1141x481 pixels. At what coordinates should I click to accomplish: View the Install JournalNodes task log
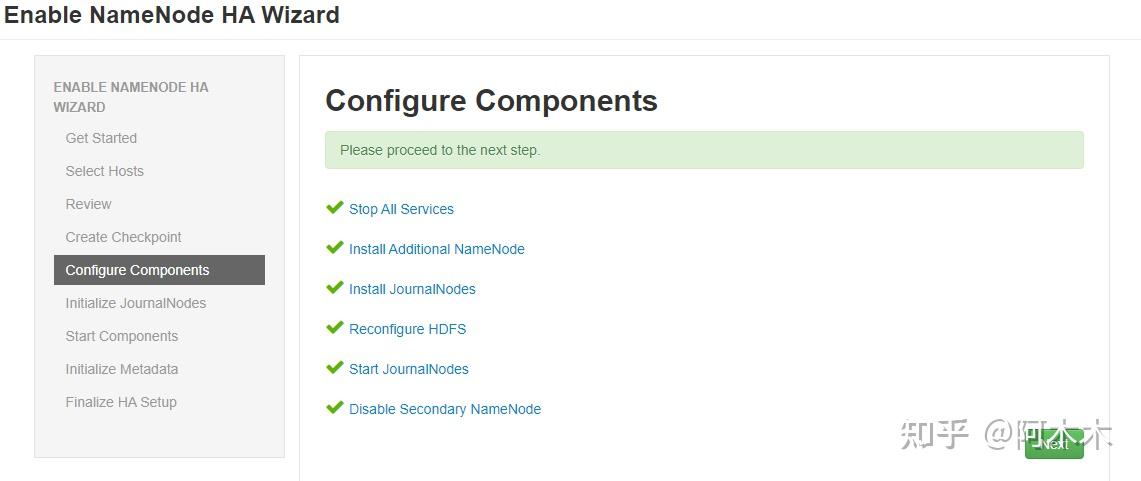pos(412,289)
